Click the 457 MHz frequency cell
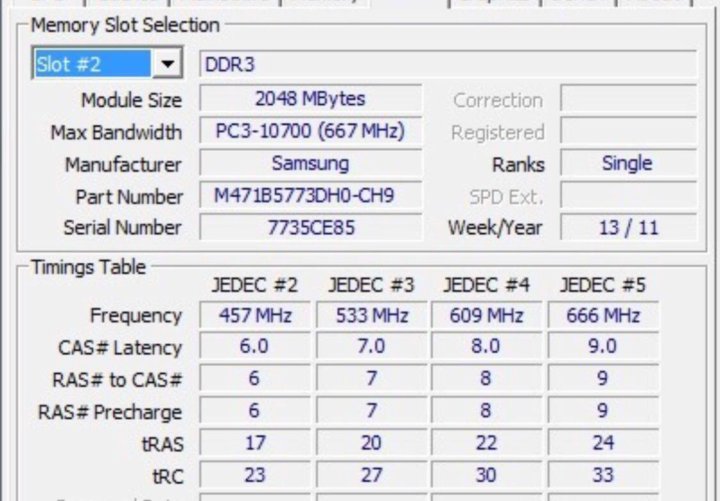Image resolution: width=720 pixels, height=501 pixels. click(x=255, y=315)
